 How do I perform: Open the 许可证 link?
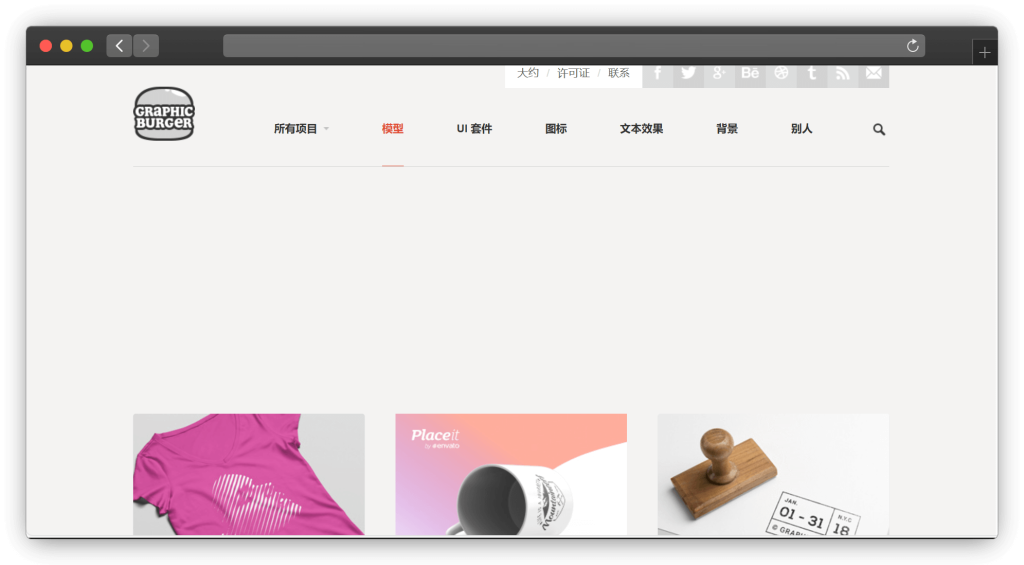[x=573, y=73]
